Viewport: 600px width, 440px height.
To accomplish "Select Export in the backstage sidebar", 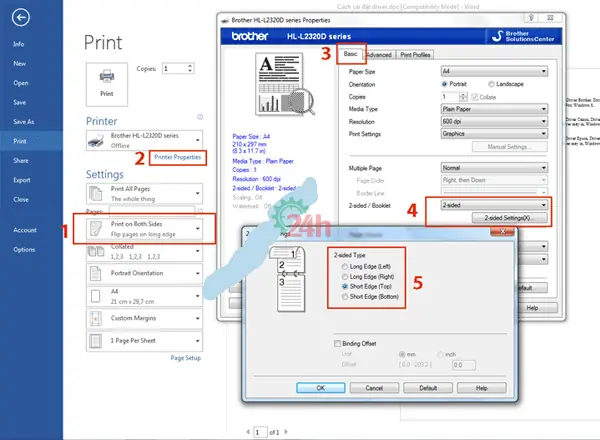I will (x=22, y=180).
